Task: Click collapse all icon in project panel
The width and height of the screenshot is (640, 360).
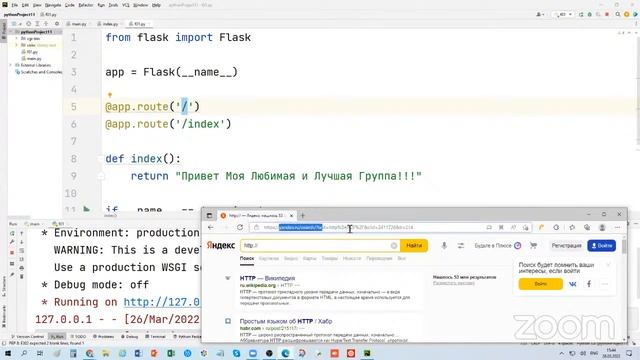Action: click(x=46, y=24)
